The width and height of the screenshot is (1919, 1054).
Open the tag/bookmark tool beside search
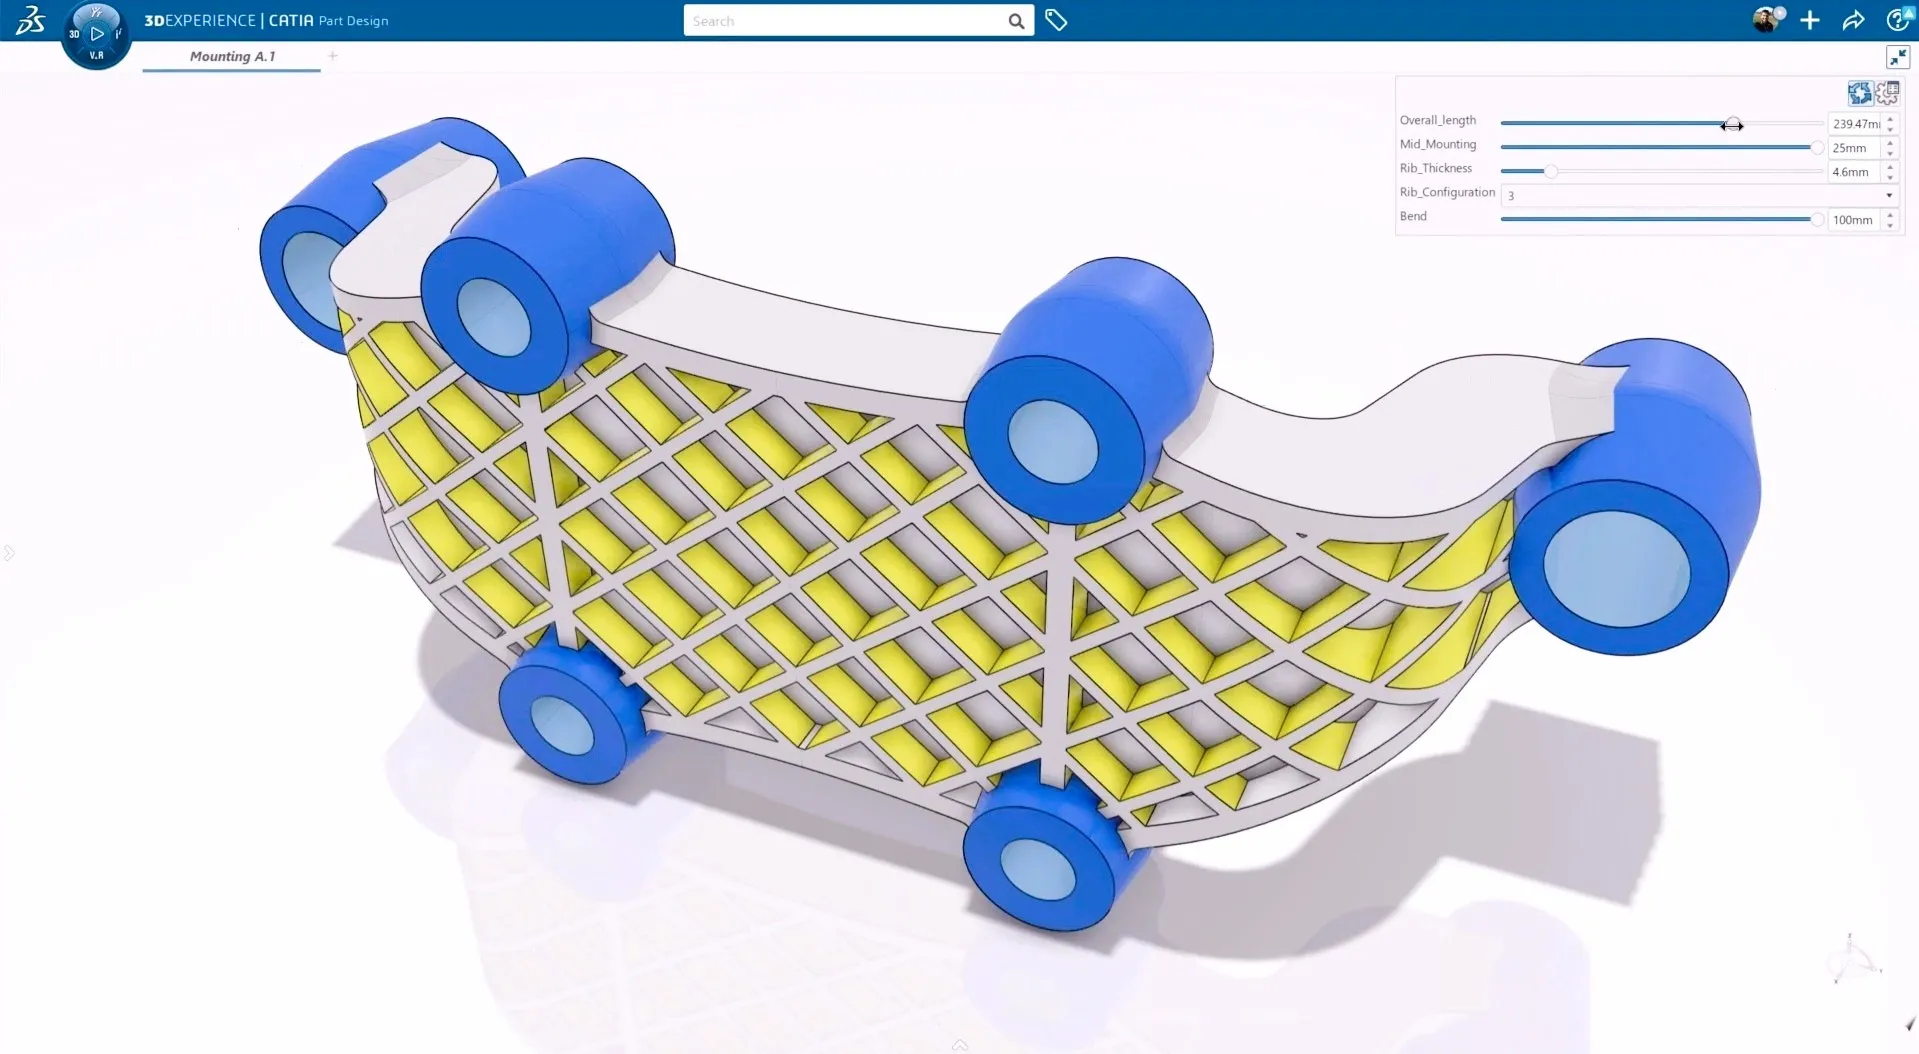pyautogui.click(x=1056, y=20)
